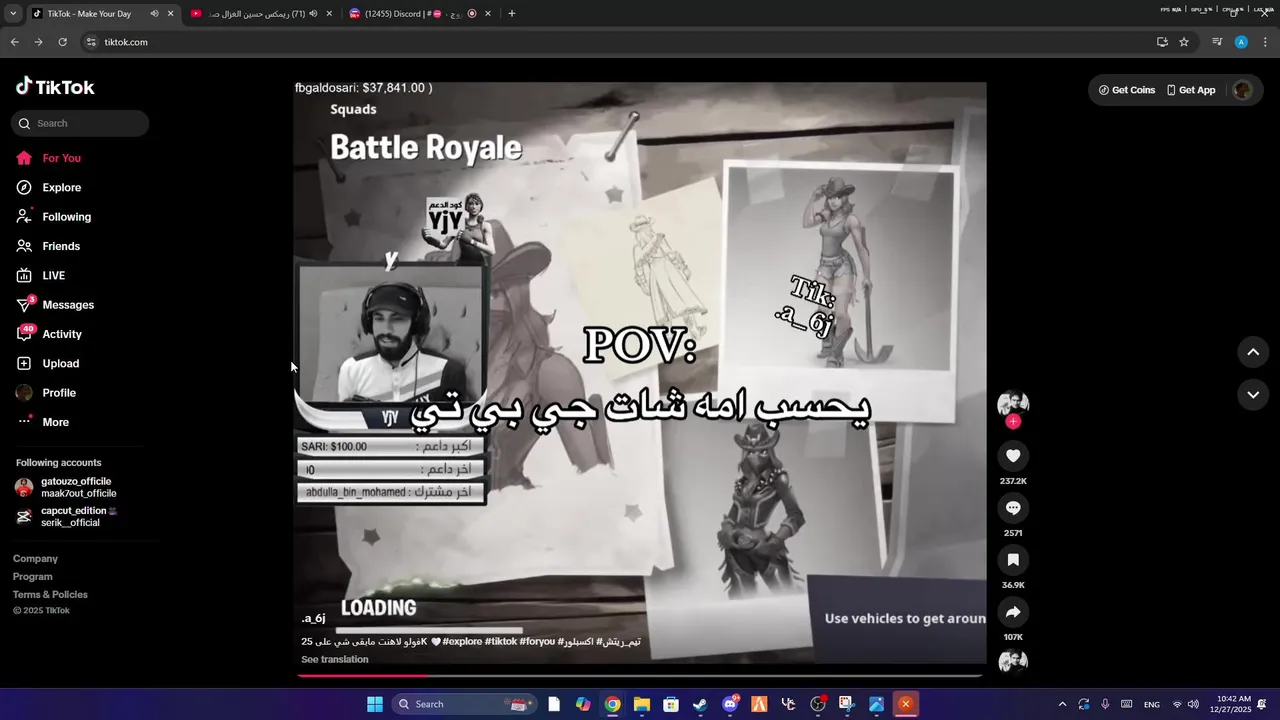1280x720 pixels.
Task: Go to previous video with up chevron
Action: coord(1253,352)
